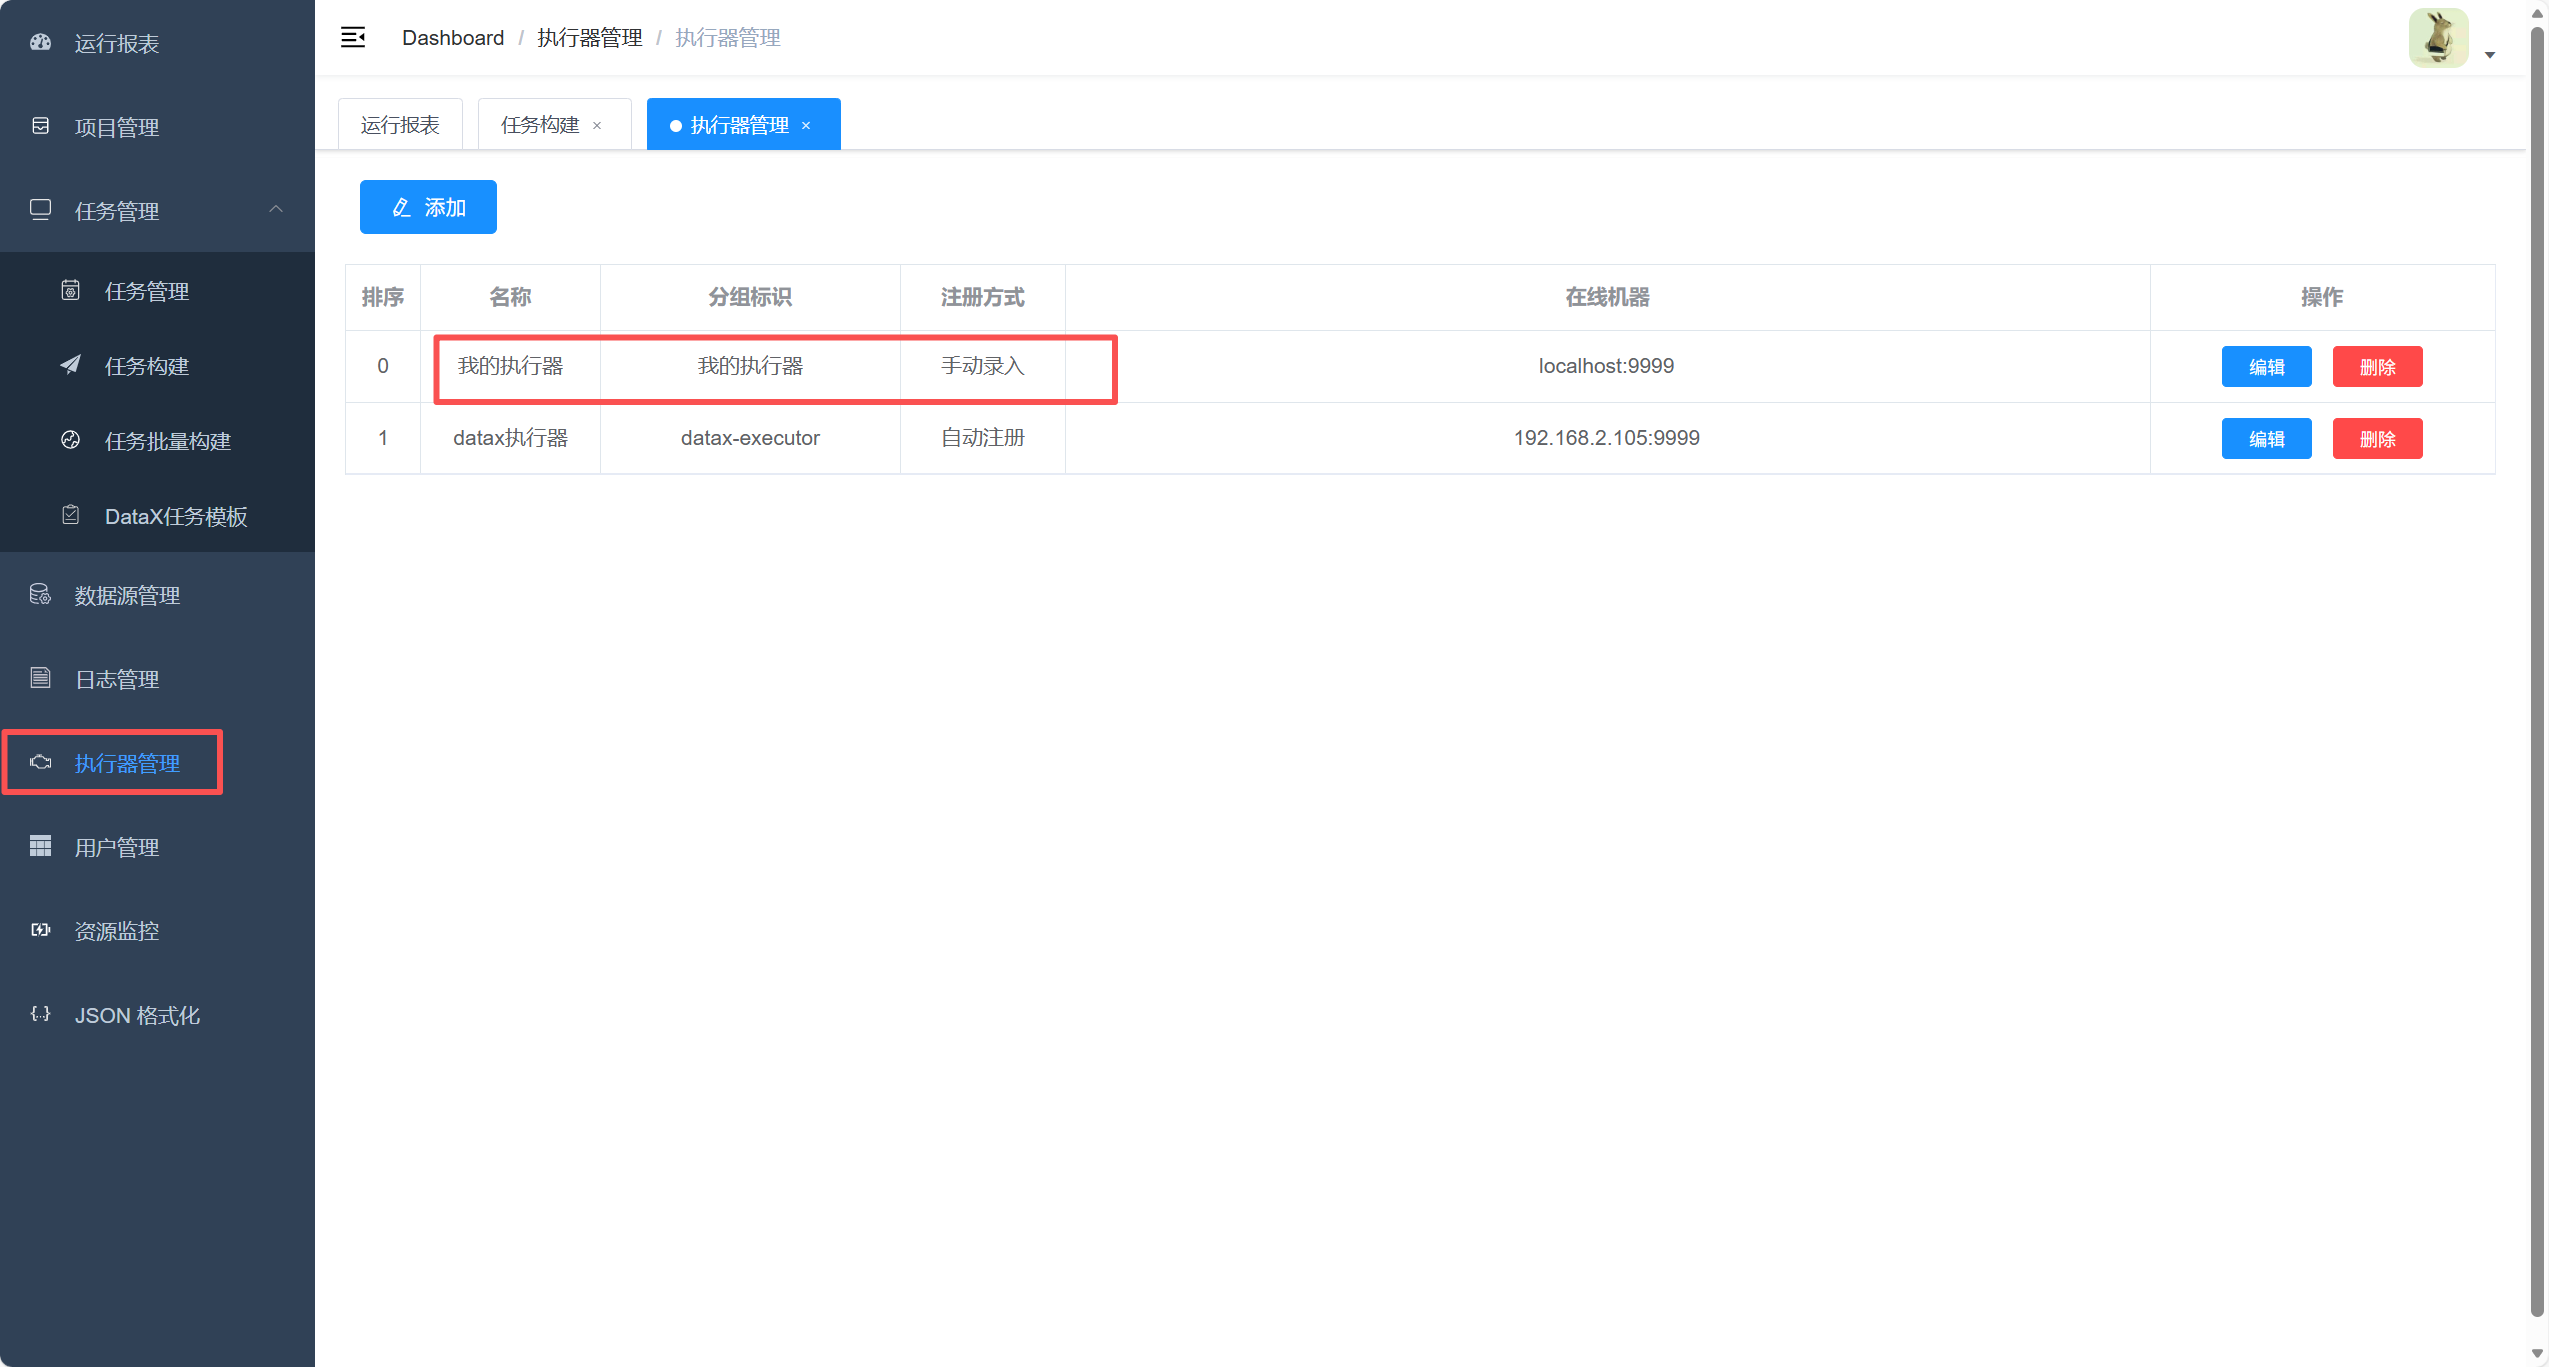Click the 数据源管理 database icon
2549x1367 pixels.
coord(40,595)
